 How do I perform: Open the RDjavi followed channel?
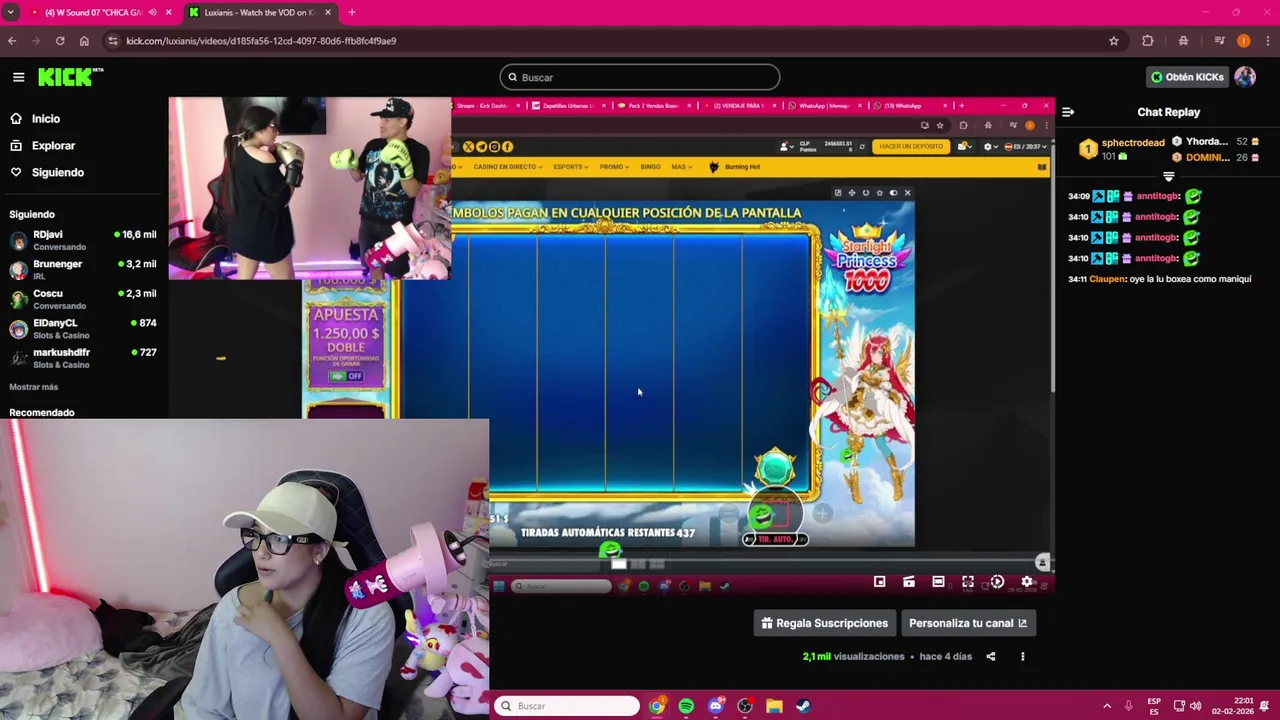click(x=83, y=240)
